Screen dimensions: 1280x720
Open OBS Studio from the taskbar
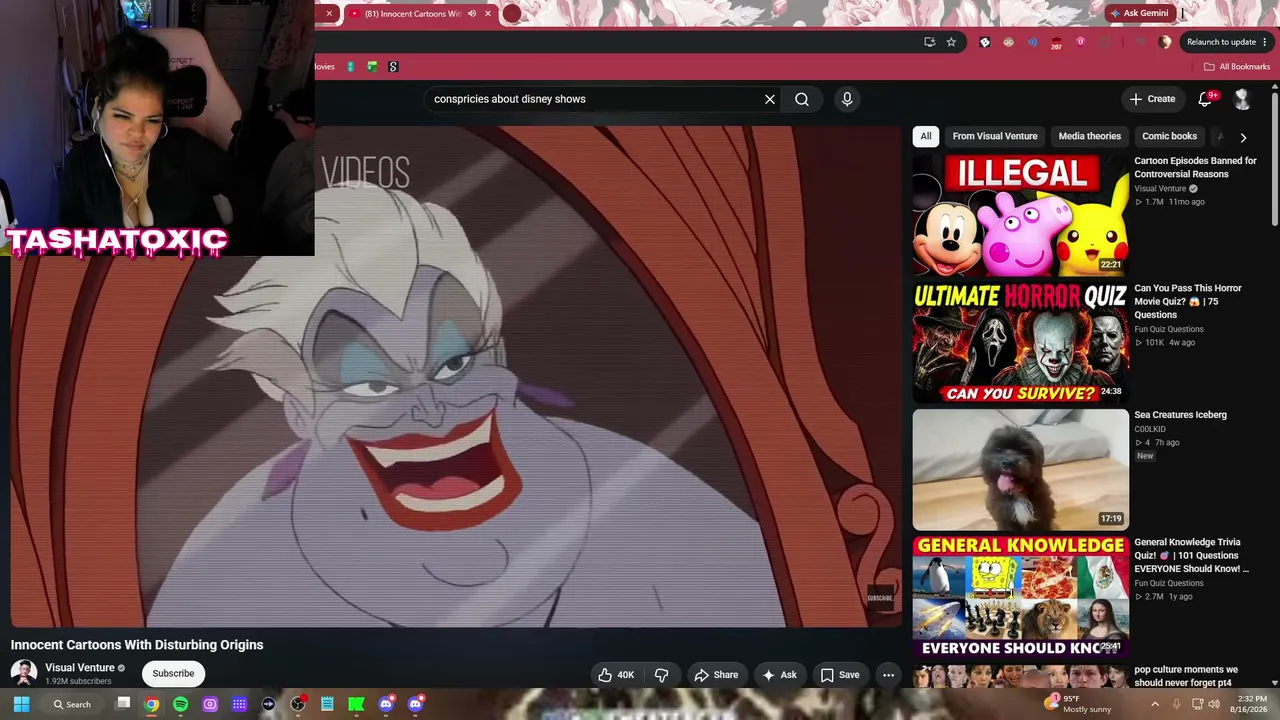click(x=297, y=704)
